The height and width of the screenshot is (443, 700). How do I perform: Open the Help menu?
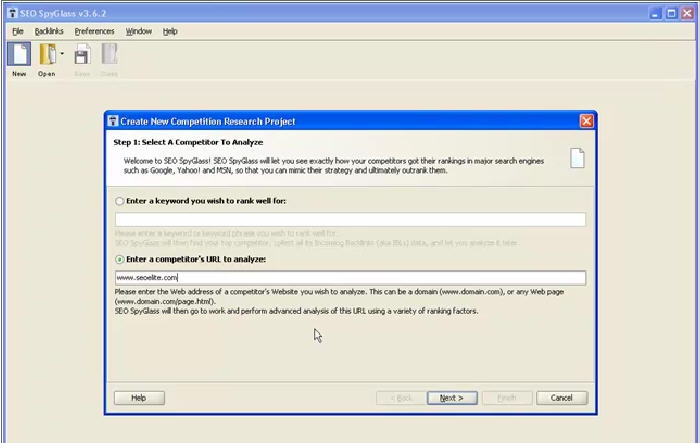coord(170,31)
